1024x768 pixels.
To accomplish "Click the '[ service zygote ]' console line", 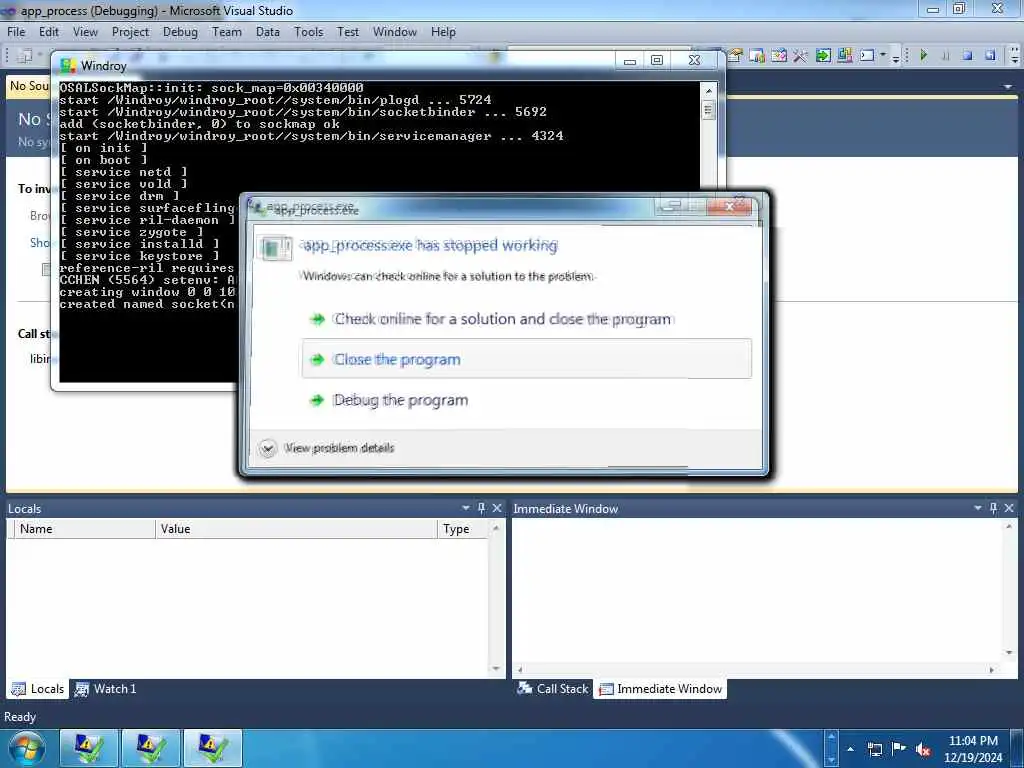I will point(131,232).
